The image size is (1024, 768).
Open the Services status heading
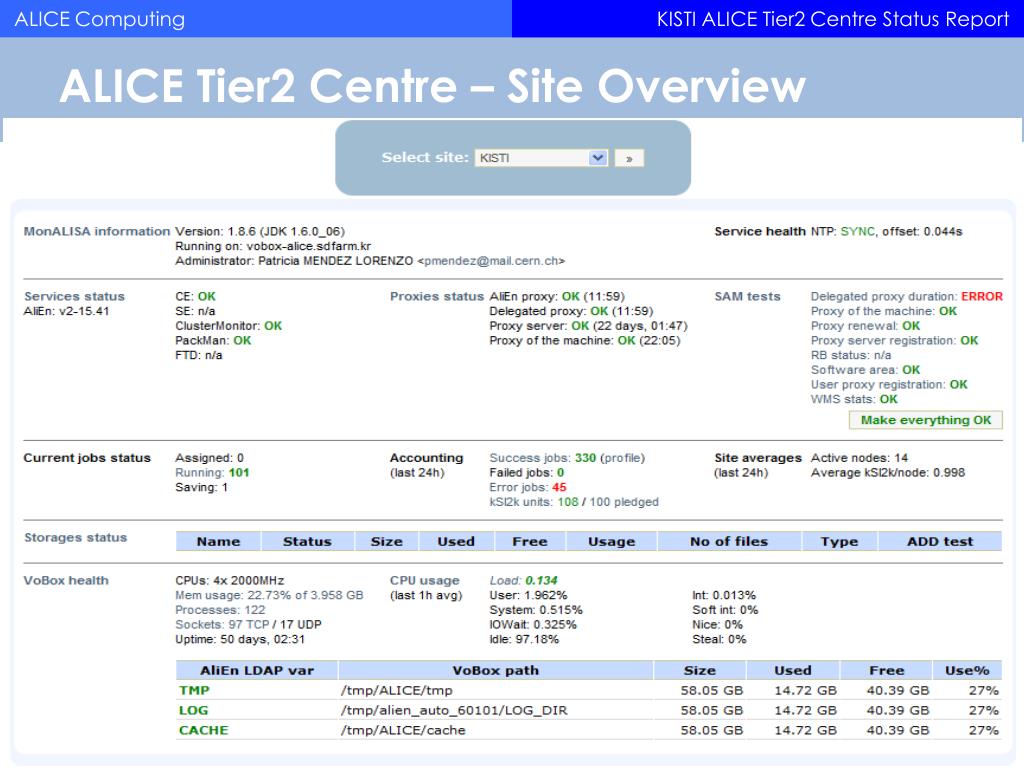pos(74,296)
